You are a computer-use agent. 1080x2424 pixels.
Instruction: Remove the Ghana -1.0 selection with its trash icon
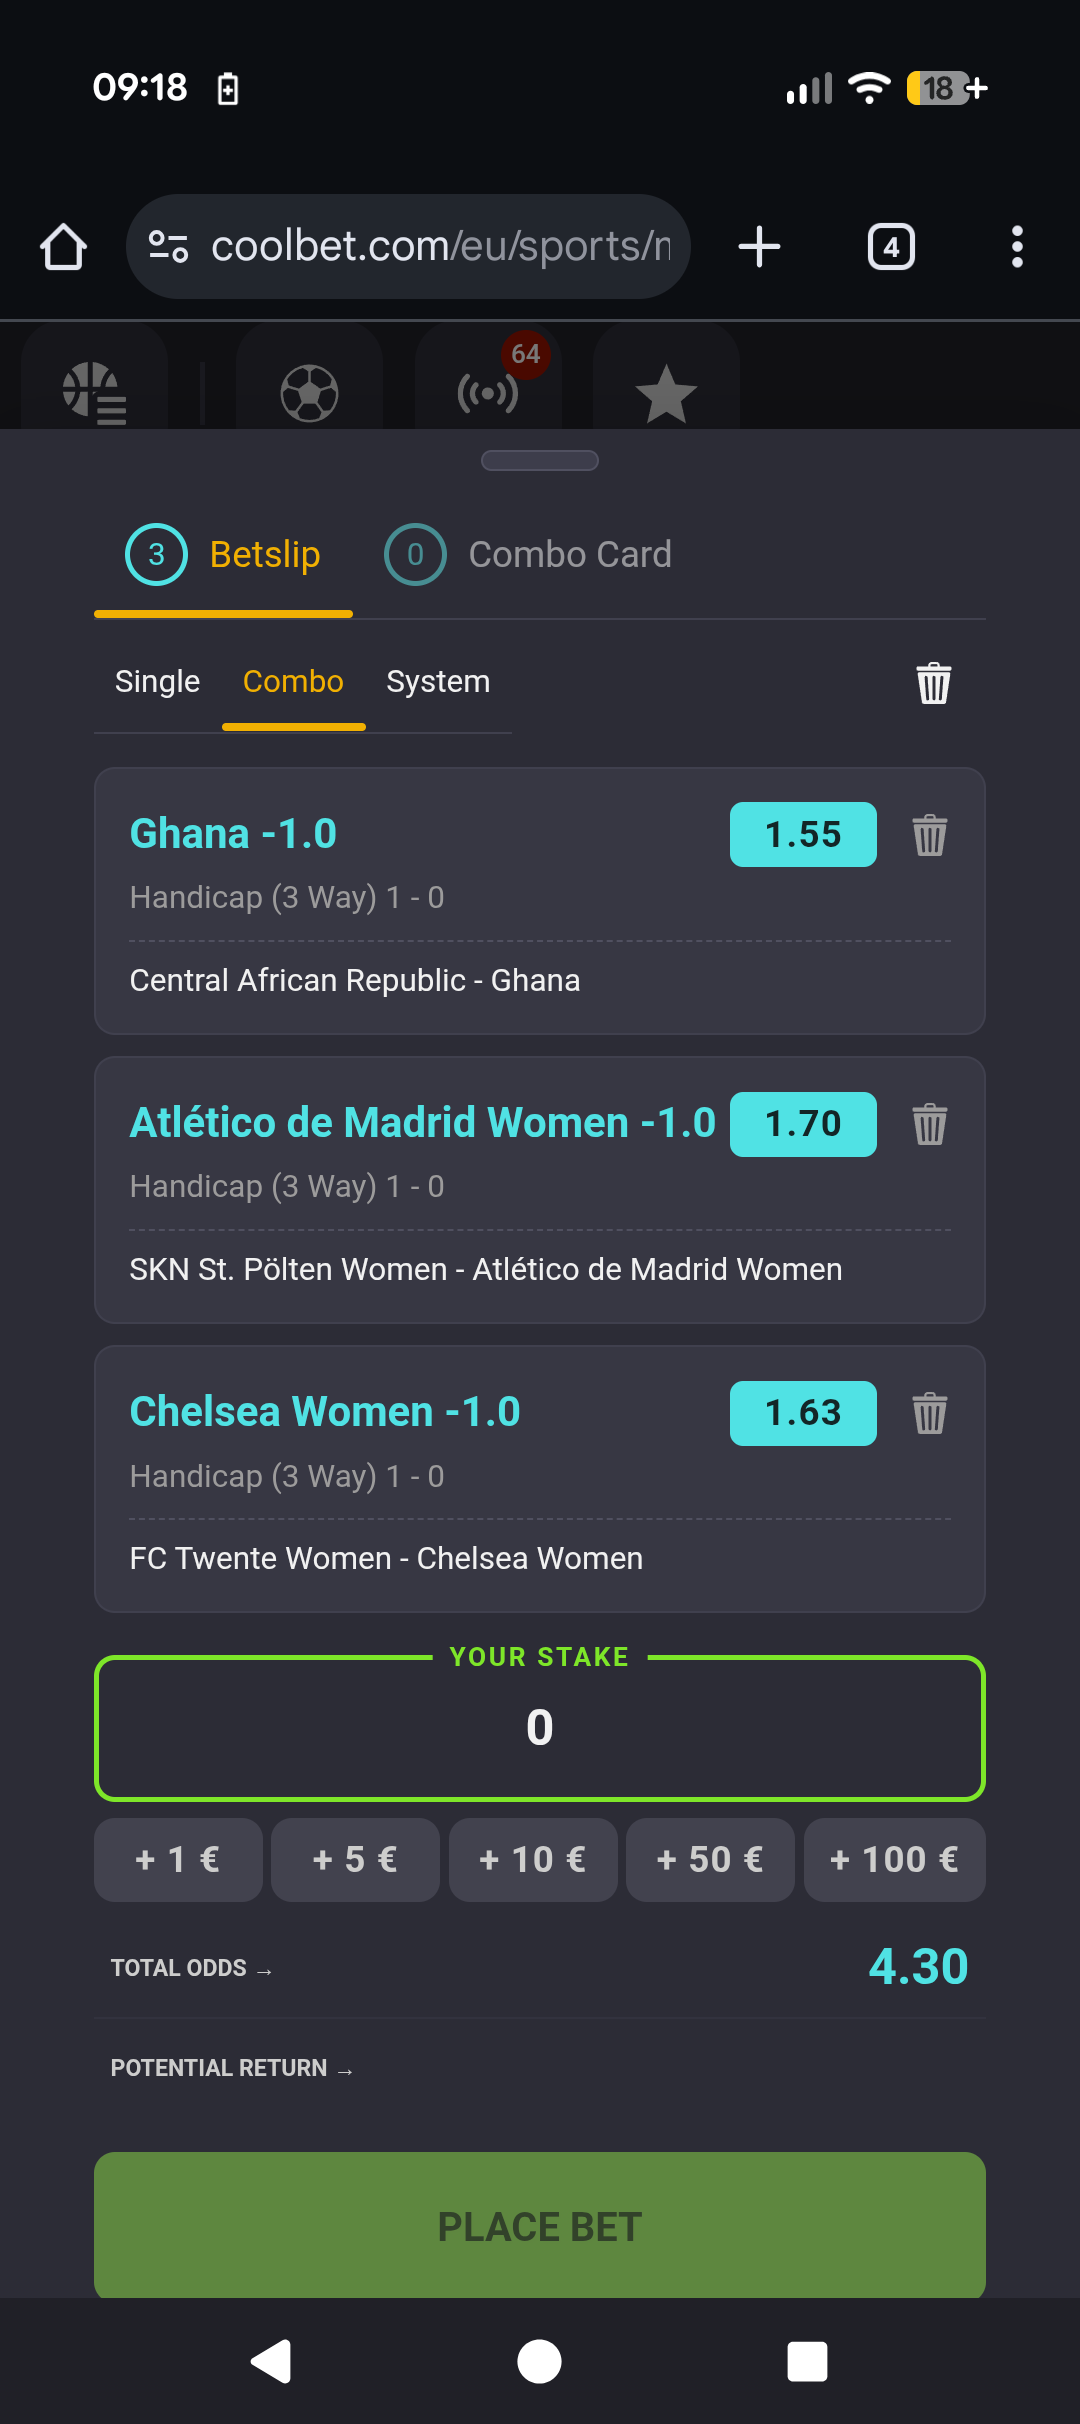click(x=929, y=835)
